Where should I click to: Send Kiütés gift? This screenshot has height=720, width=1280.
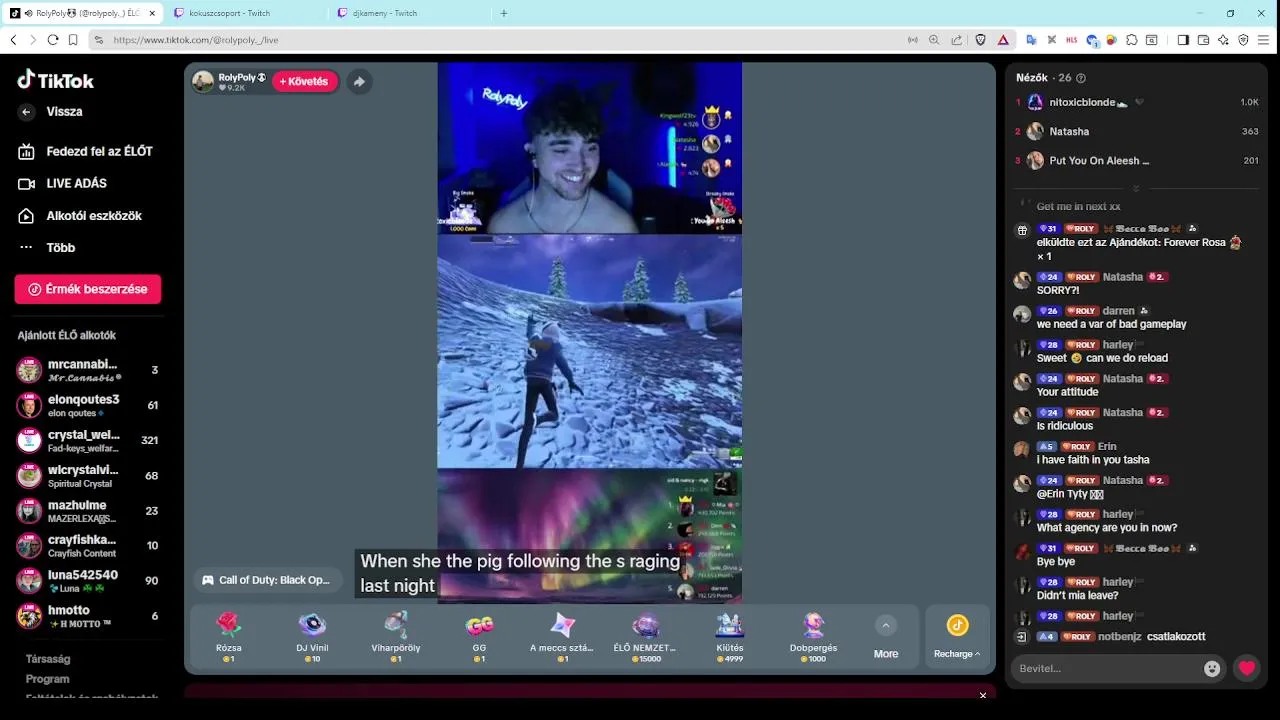[729, 637]
